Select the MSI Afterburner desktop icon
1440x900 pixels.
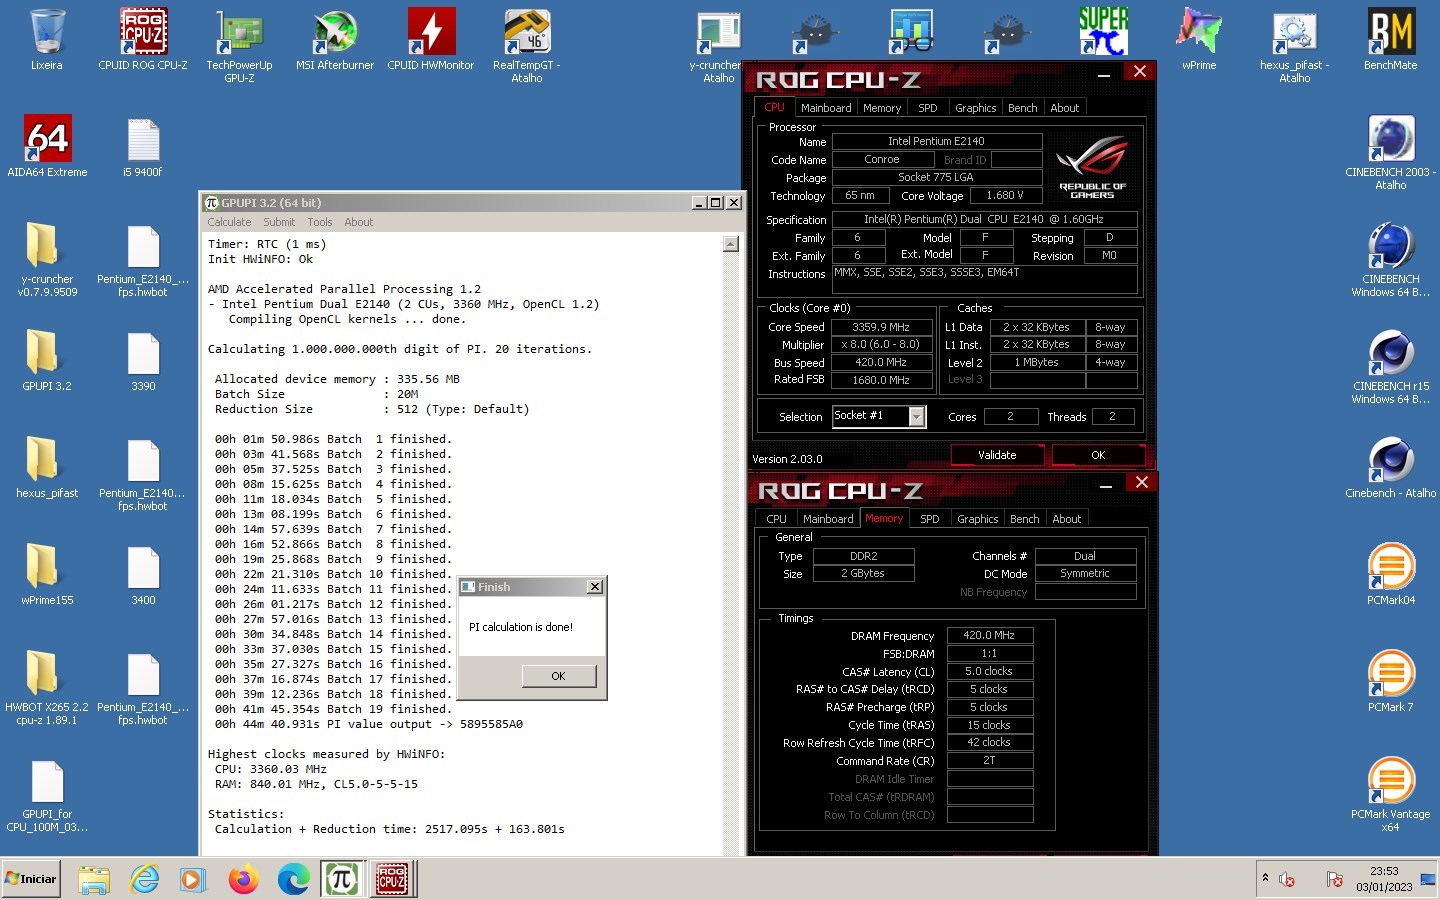[x=335, y=40]
